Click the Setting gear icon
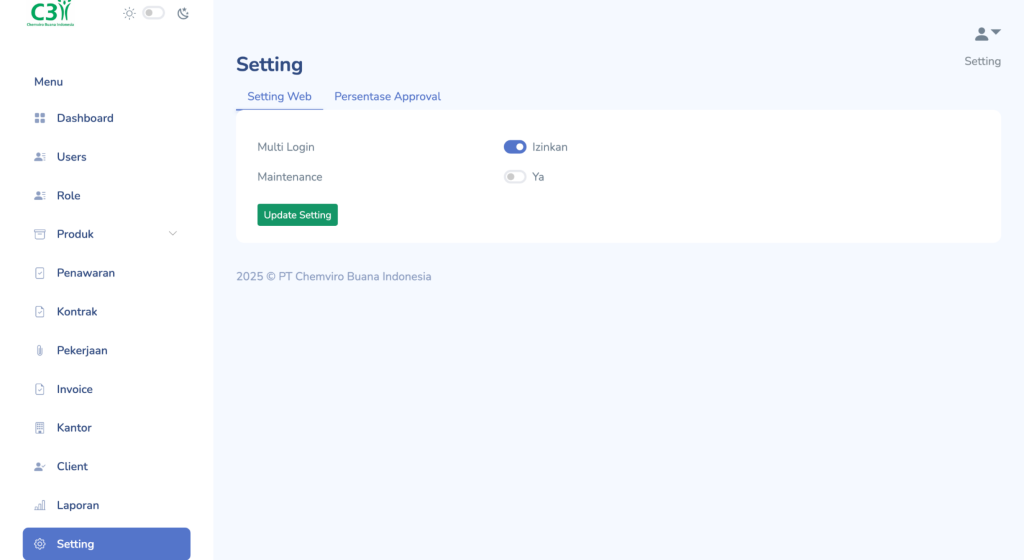1024x560 pixels. [x=40, y=544]
